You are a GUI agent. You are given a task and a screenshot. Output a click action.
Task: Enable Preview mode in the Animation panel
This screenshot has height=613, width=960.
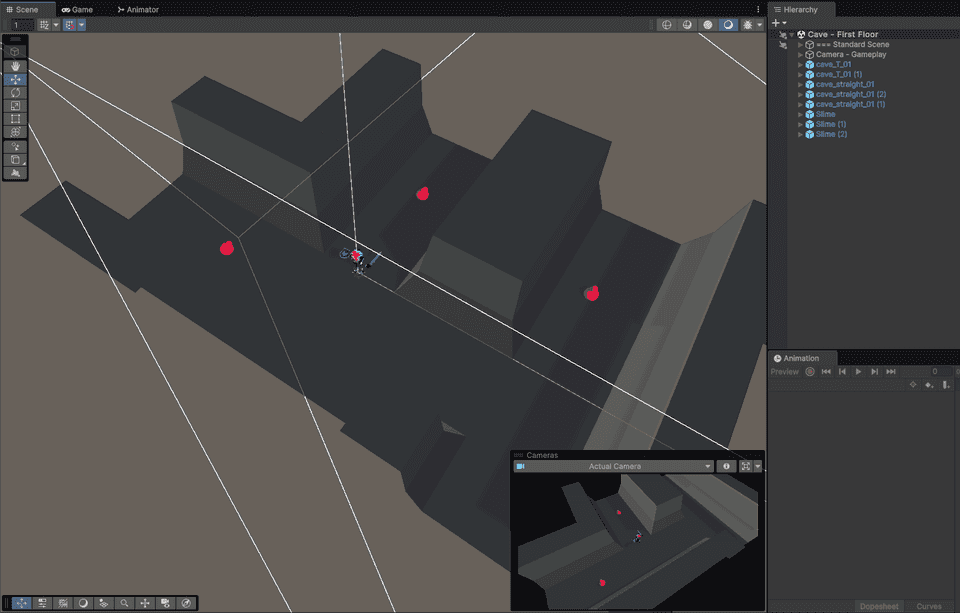coord(785,371)
